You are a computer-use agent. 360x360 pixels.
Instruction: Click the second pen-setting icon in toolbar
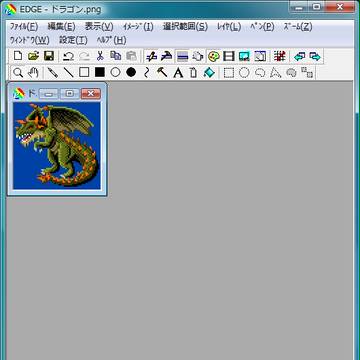pyautogui.click(x=166, y=56)
